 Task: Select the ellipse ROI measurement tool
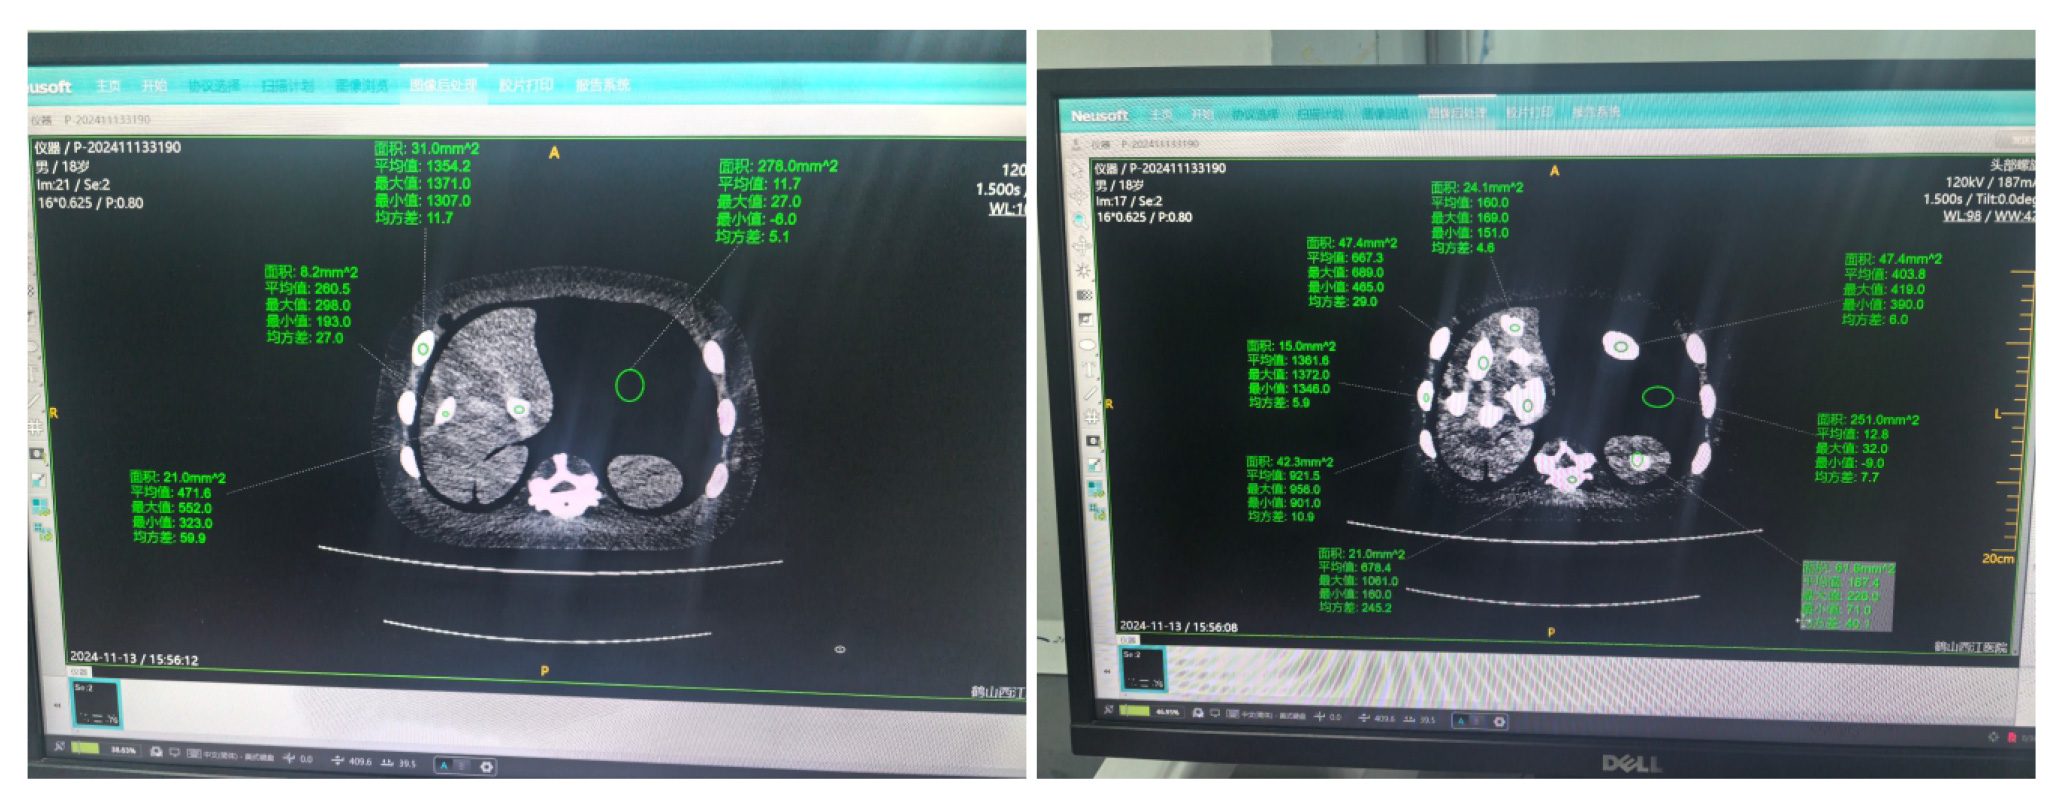pos(1086,345)
